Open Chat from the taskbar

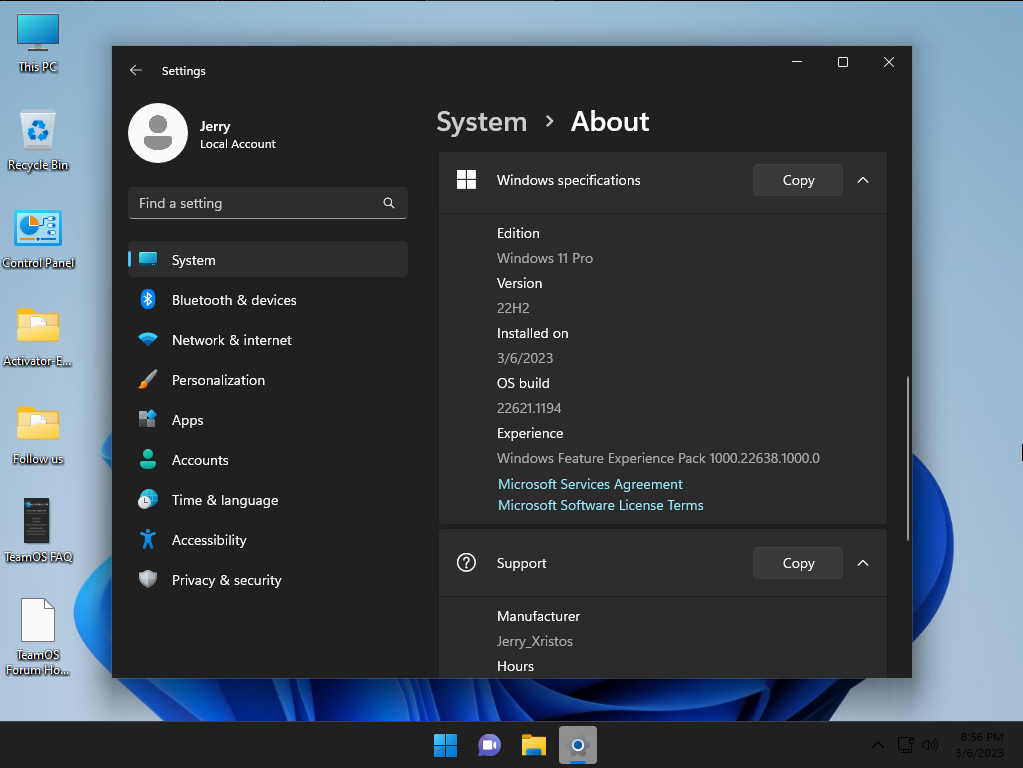point(489,745)
